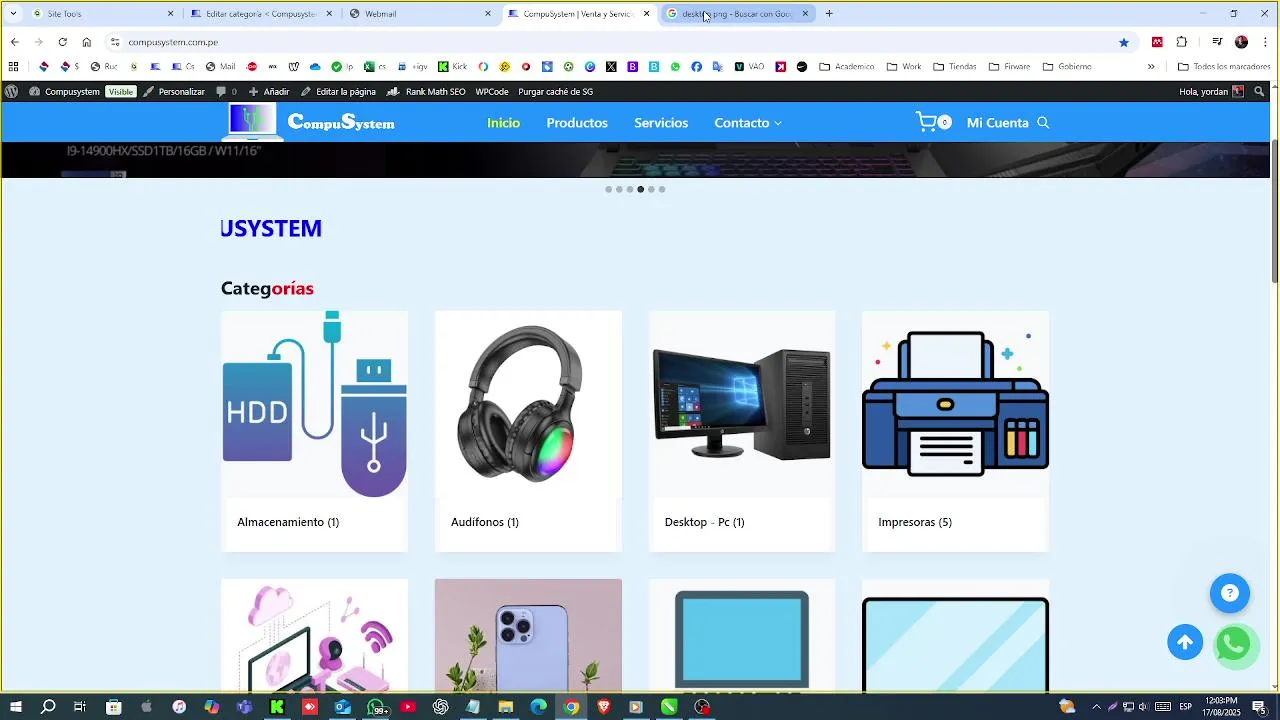Click the Windows Start button
1280x720 pixels.
[16, 707]
